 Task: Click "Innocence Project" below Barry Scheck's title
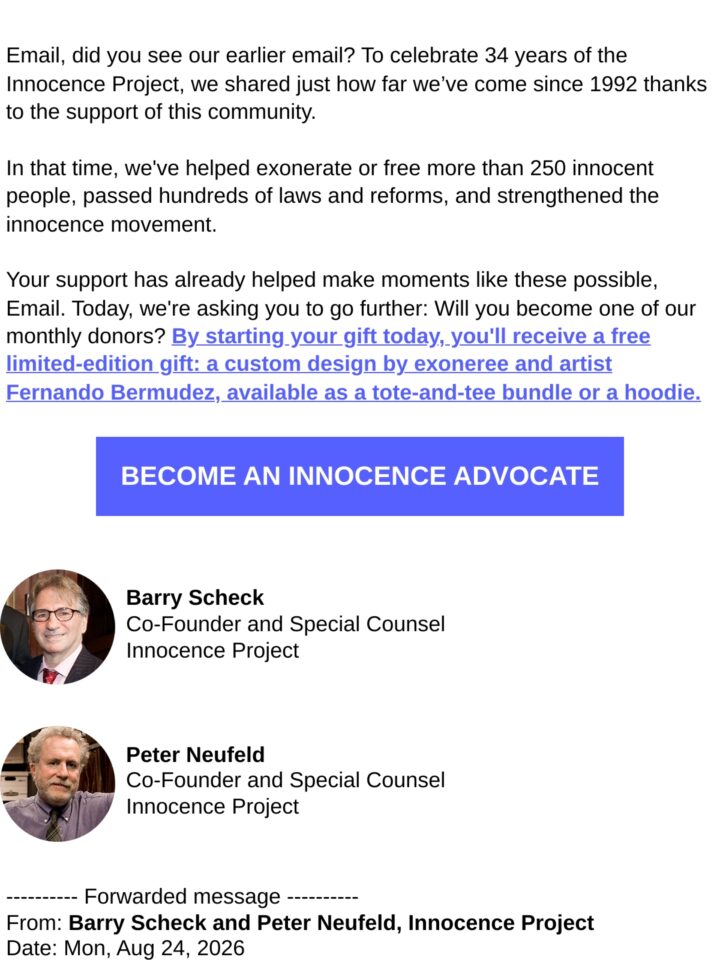click(x=212, y=650)
